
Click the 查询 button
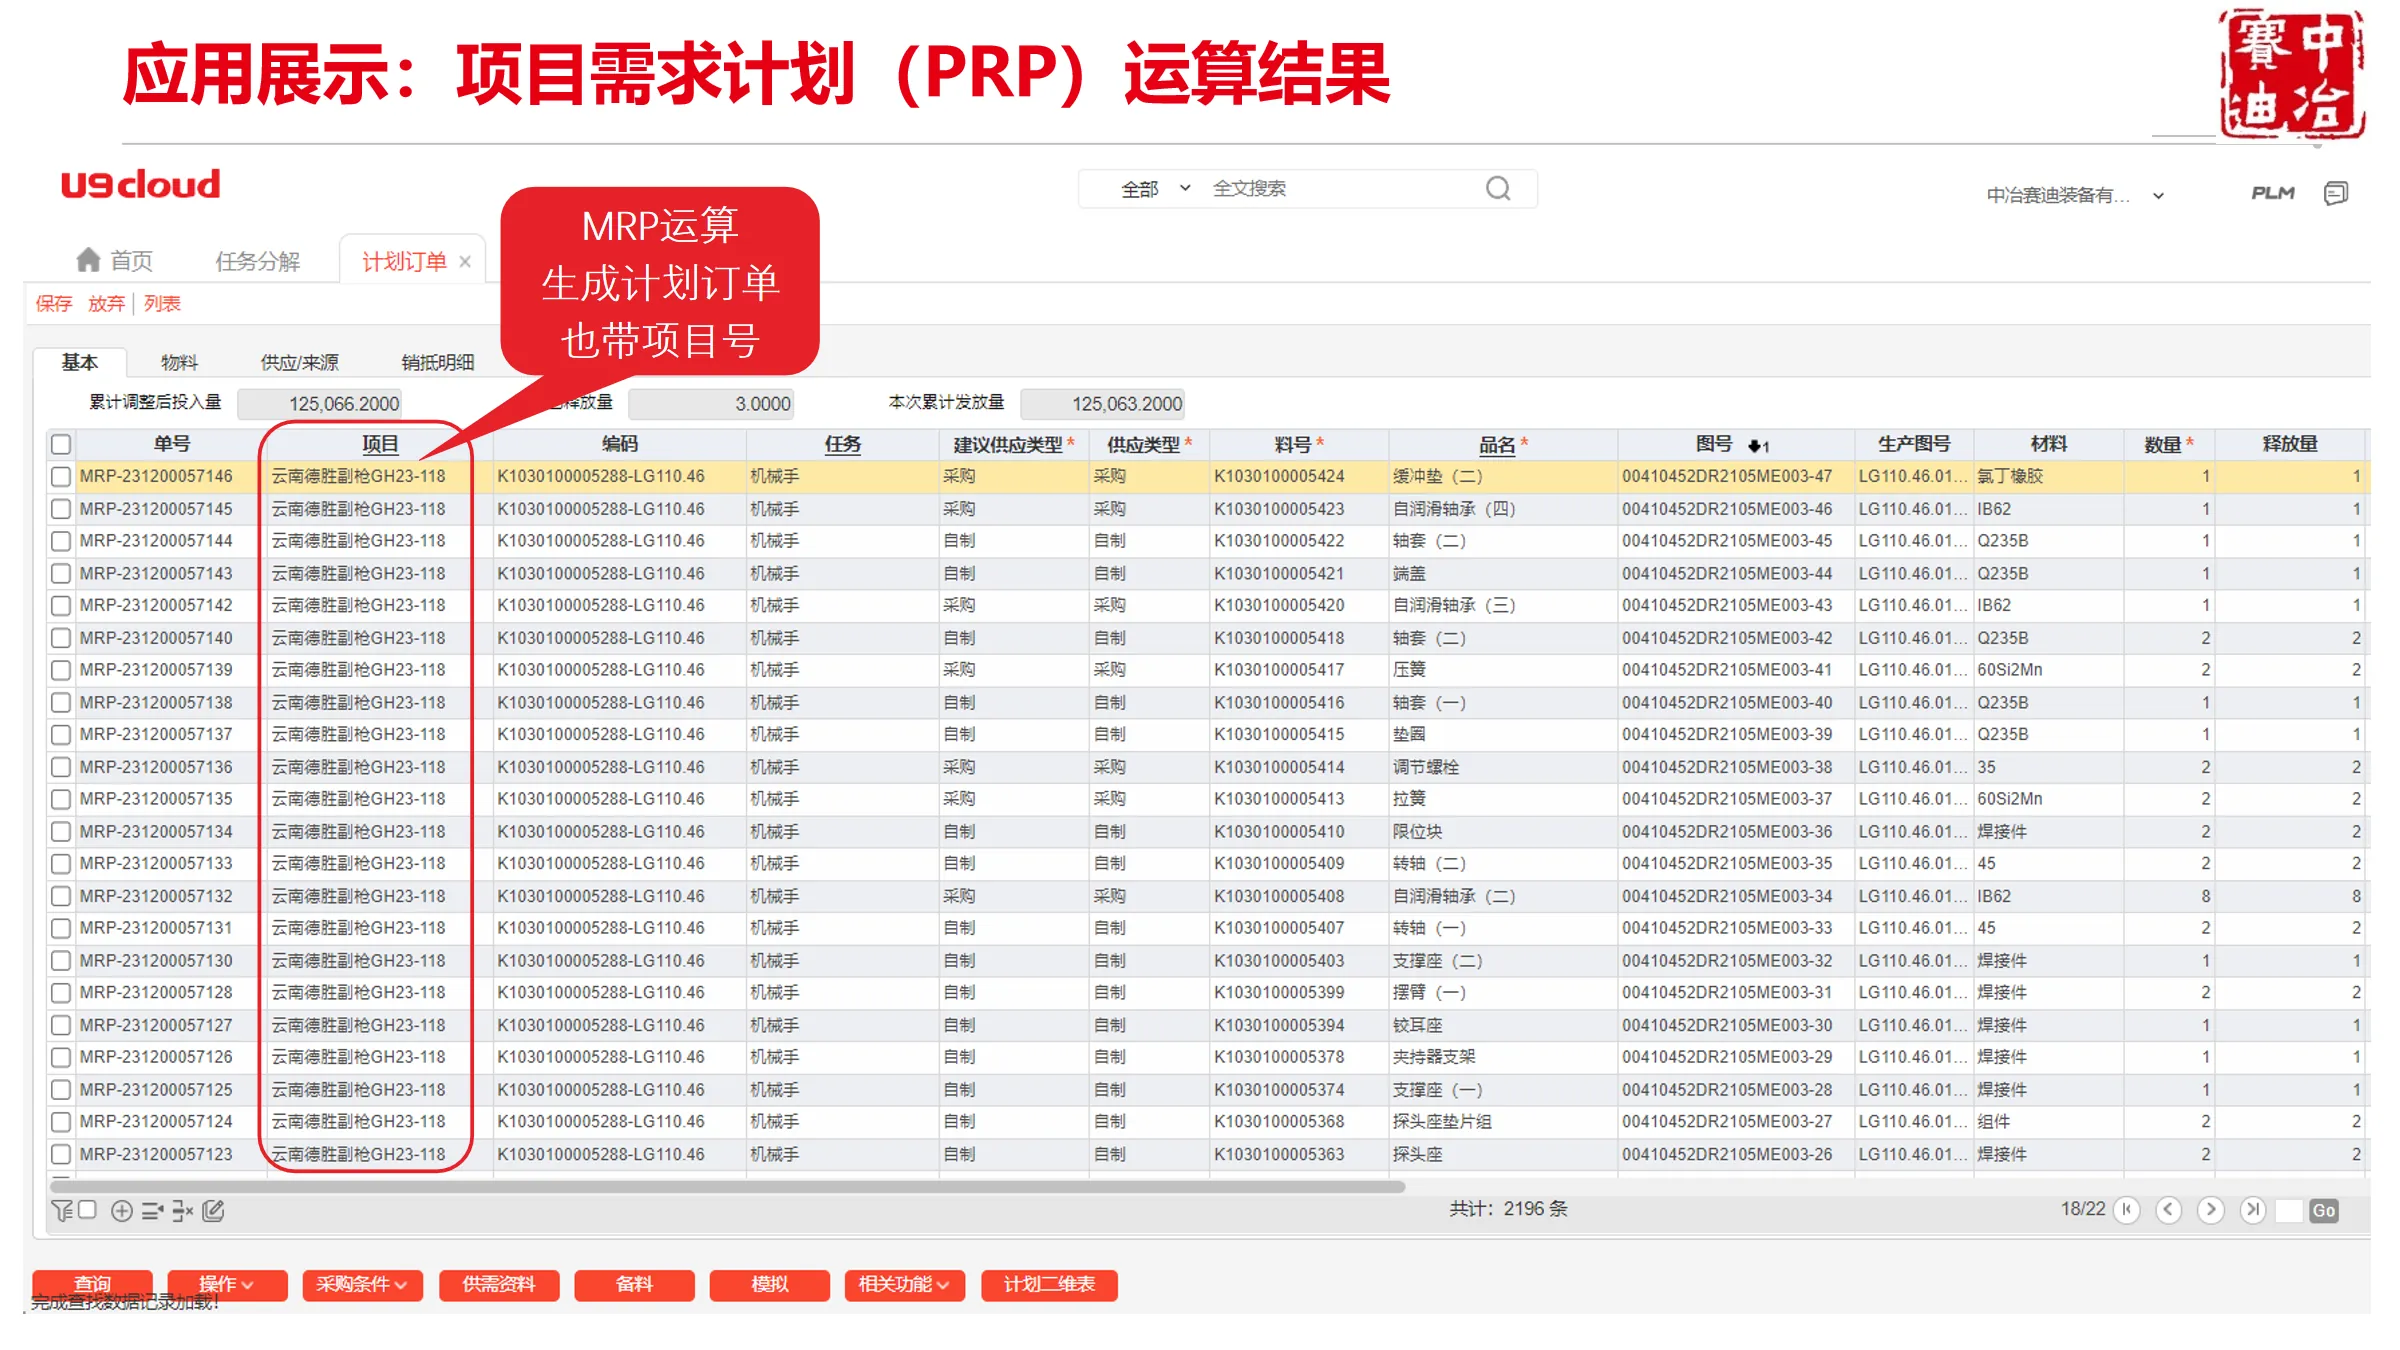tap(92, 1284)
